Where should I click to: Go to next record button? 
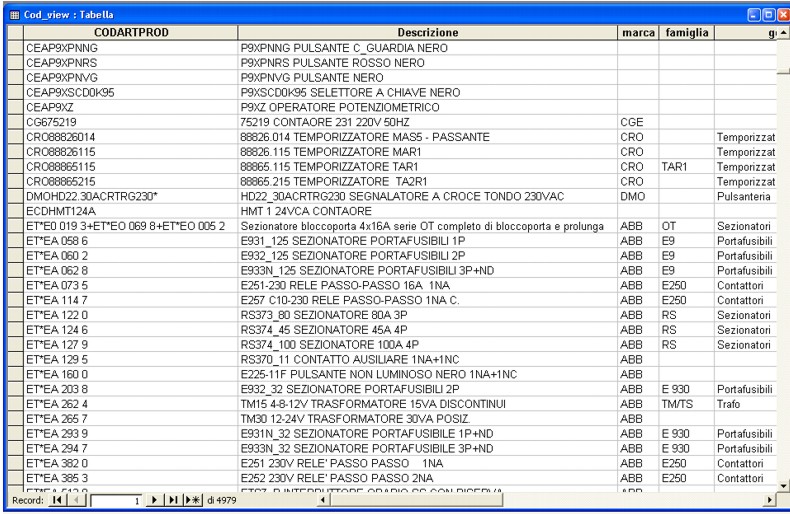point(154,500)
